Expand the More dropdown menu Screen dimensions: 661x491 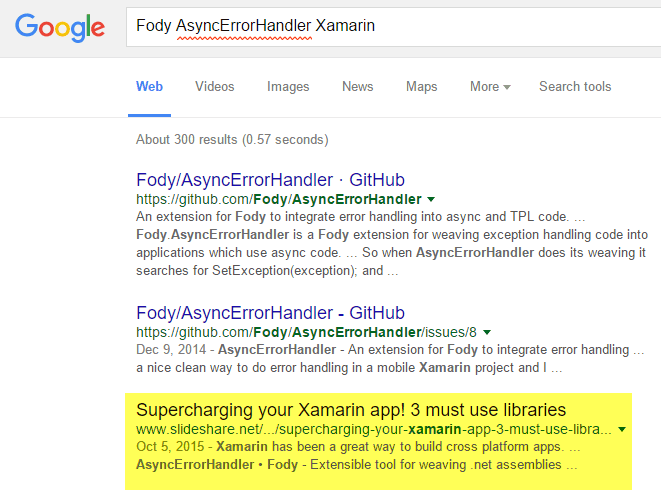pyautogui.click(x=490, y=87)
